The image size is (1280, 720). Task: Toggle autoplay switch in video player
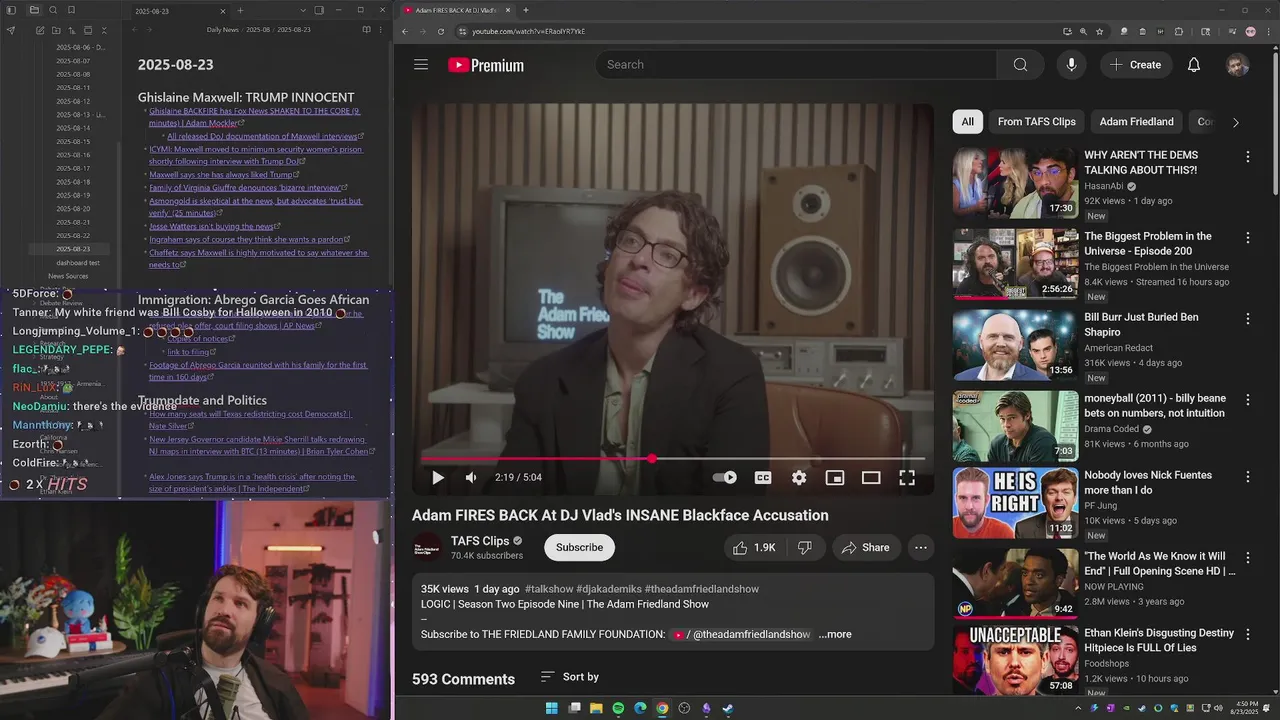(725, 478)
